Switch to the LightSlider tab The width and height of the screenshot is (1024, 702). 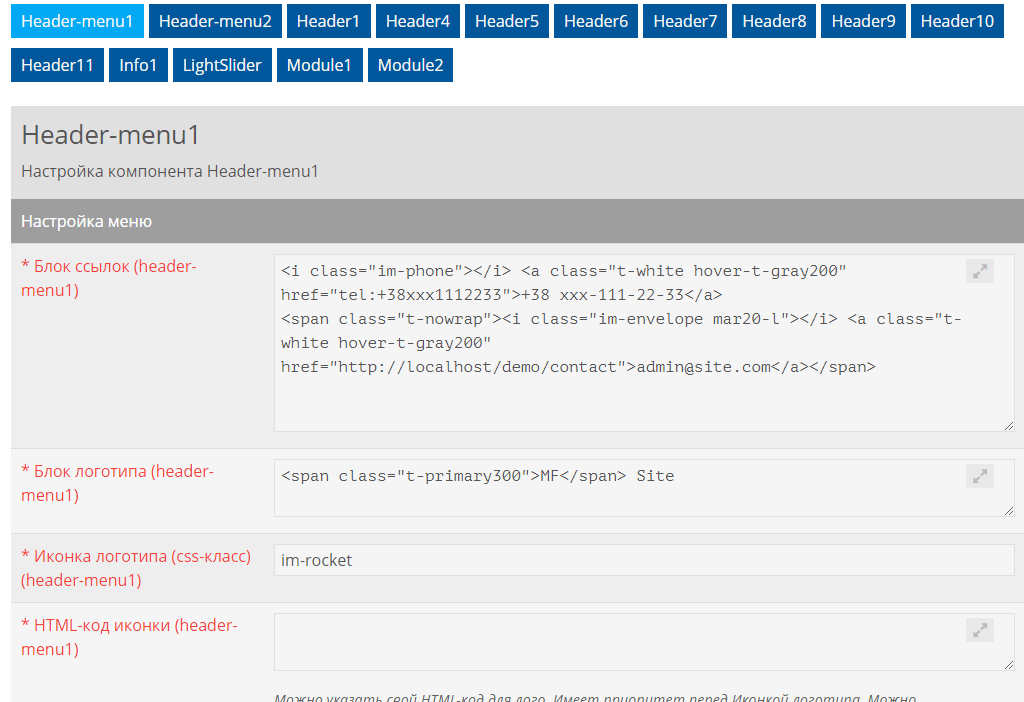[x=221, y=66]
